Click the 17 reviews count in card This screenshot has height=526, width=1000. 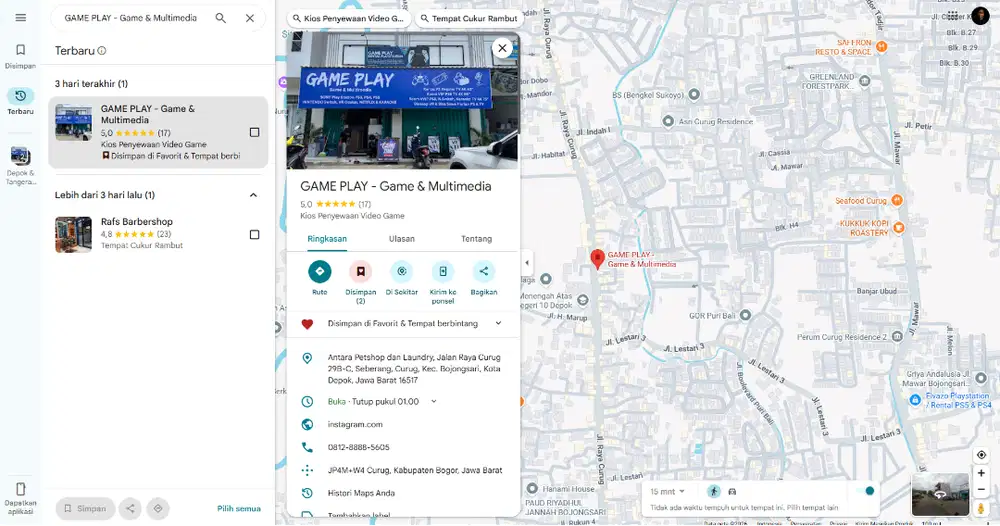[x=364, y=205]
